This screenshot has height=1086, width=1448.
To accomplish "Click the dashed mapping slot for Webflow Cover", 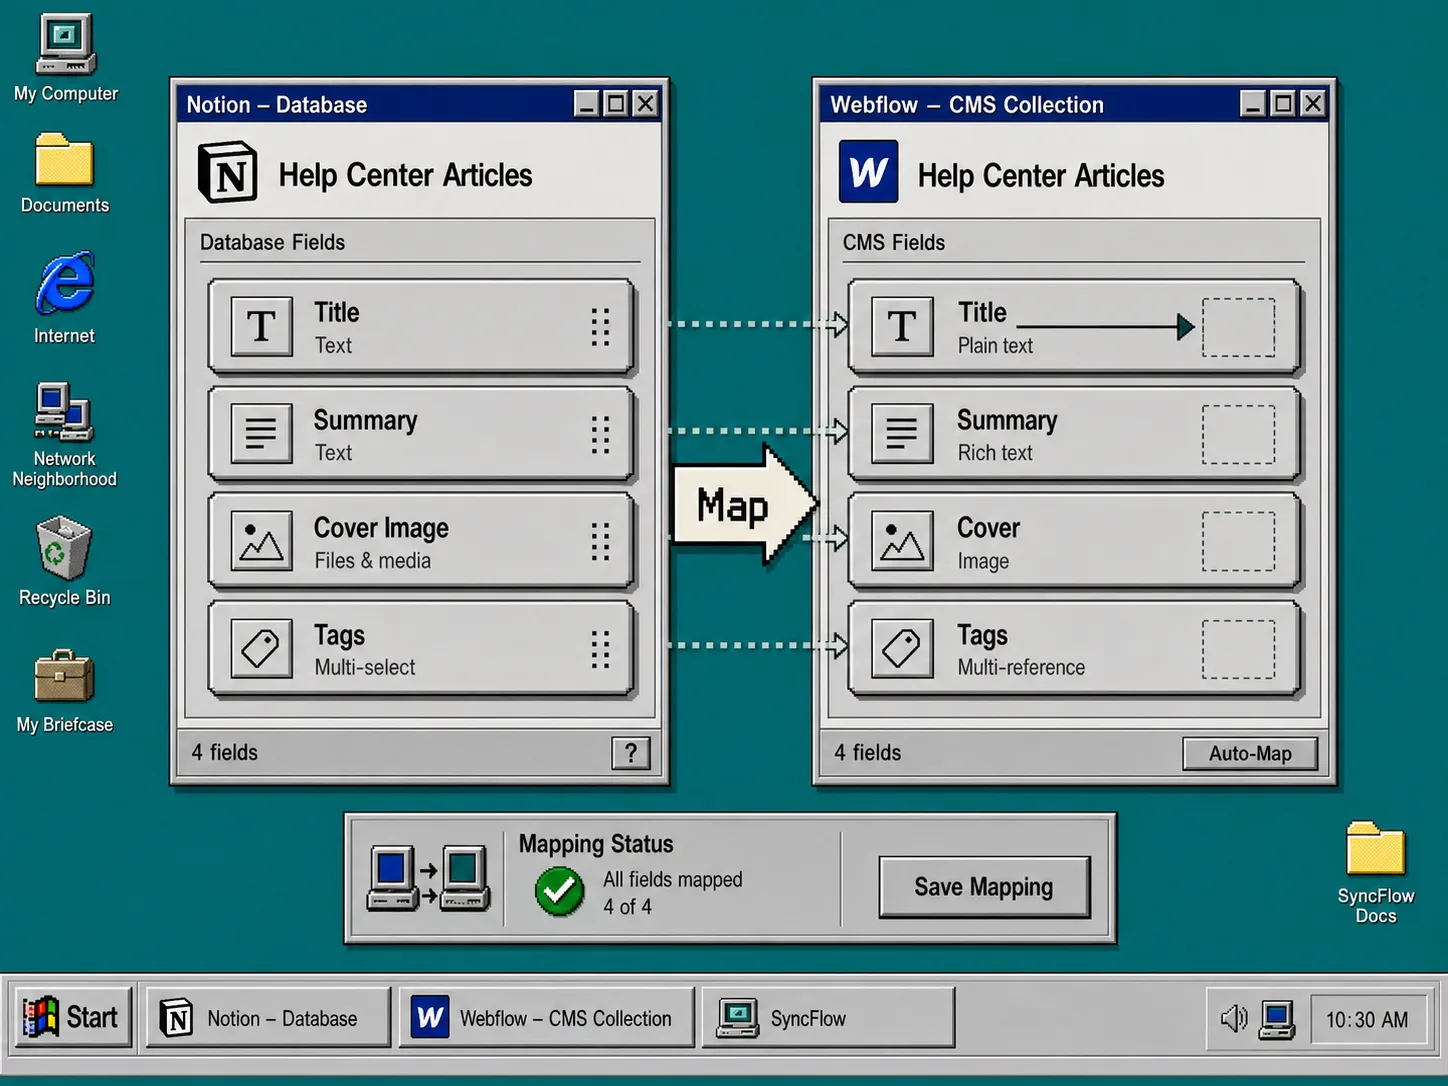I will tap(1238, 541).
